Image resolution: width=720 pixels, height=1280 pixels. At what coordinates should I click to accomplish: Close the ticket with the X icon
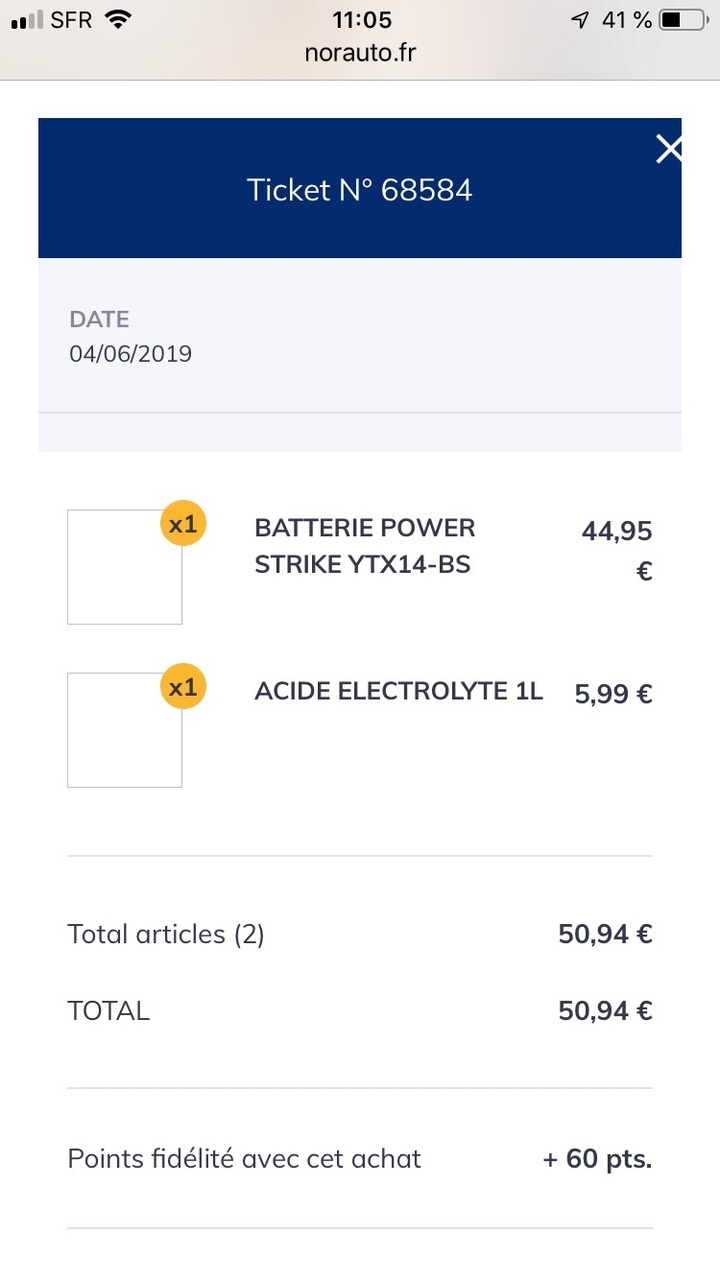point(668,149)
